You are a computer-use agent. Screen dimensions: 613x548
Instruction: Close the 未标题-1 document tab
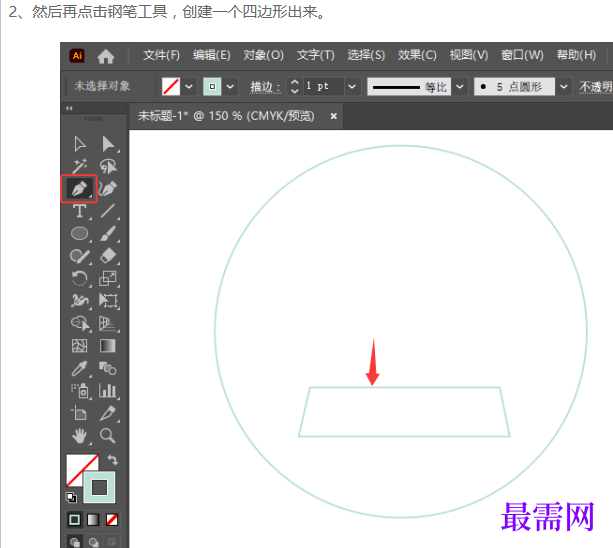coord(333,116)
